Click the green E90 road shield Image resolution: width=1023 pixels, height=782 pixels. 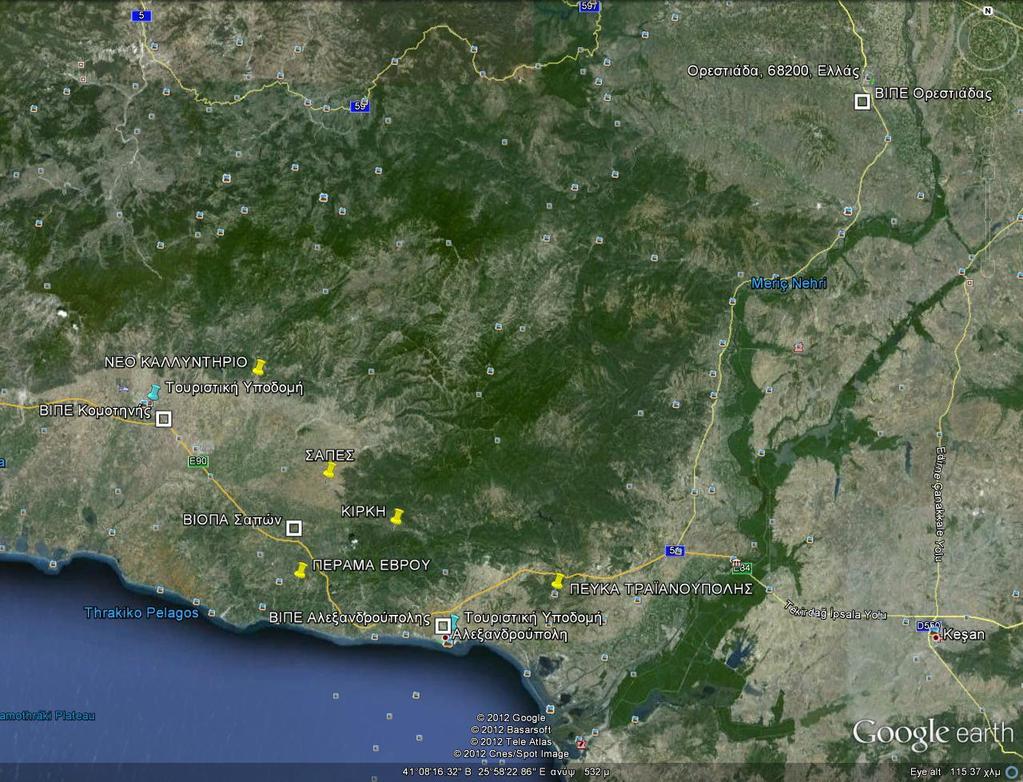coord(198,462)
